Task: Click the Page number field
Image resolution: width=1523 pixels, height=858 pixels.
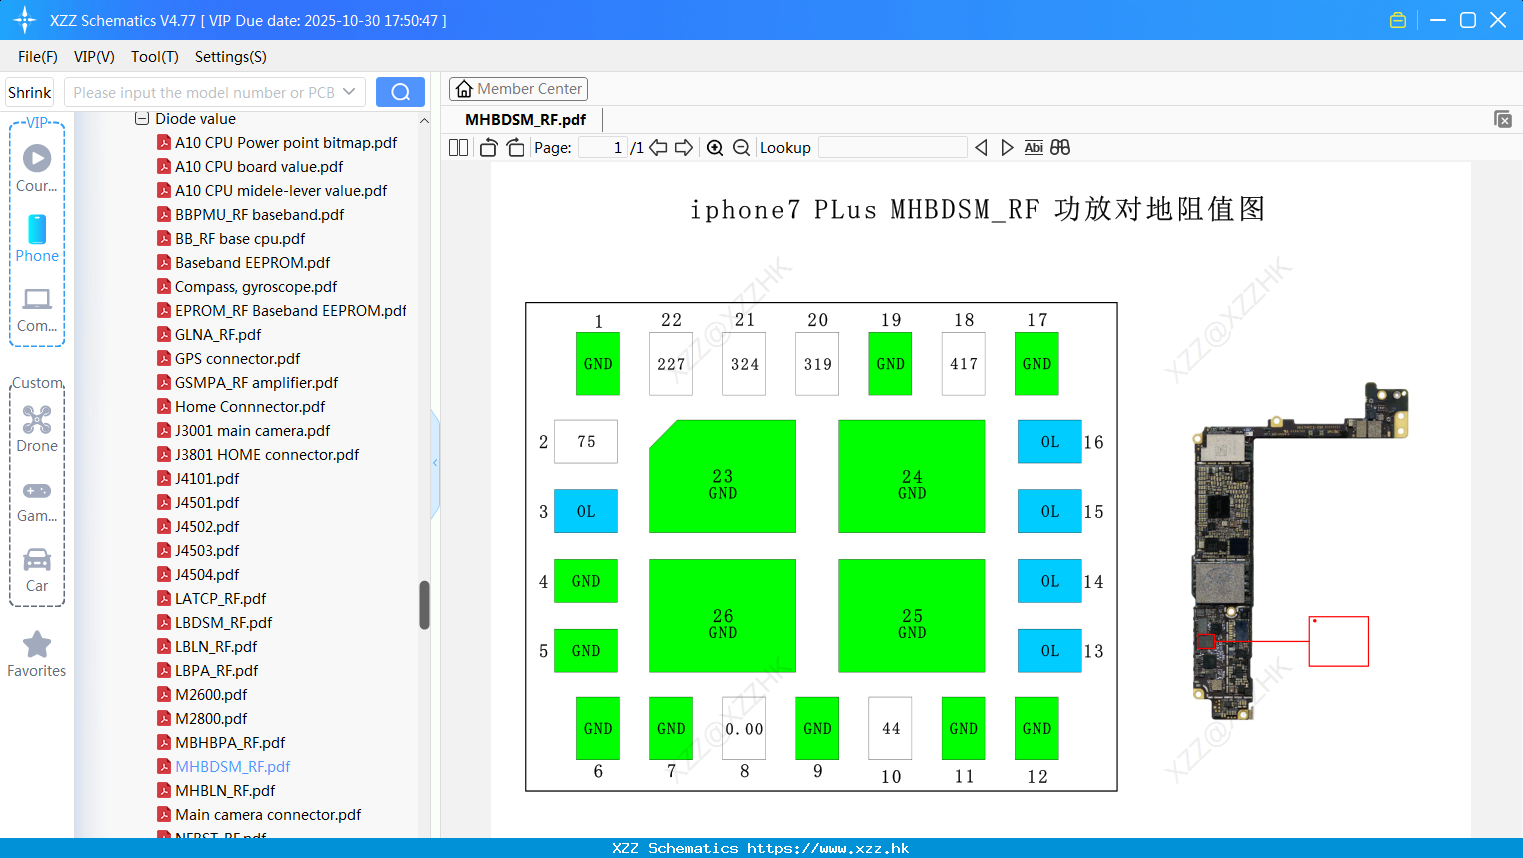Action: coord(603,148)
